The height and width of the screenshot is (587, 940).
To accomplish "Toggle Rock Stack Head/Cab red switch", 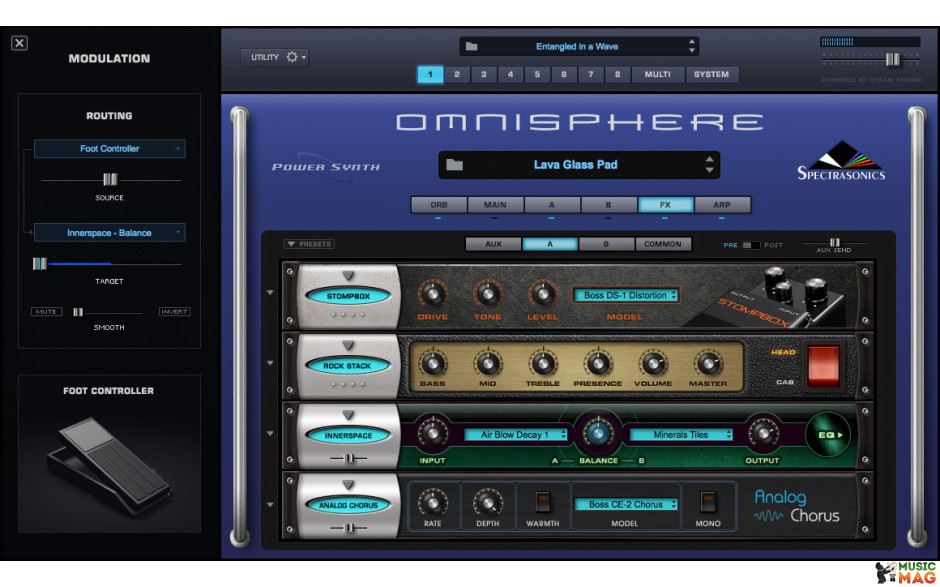I will 824,365.
